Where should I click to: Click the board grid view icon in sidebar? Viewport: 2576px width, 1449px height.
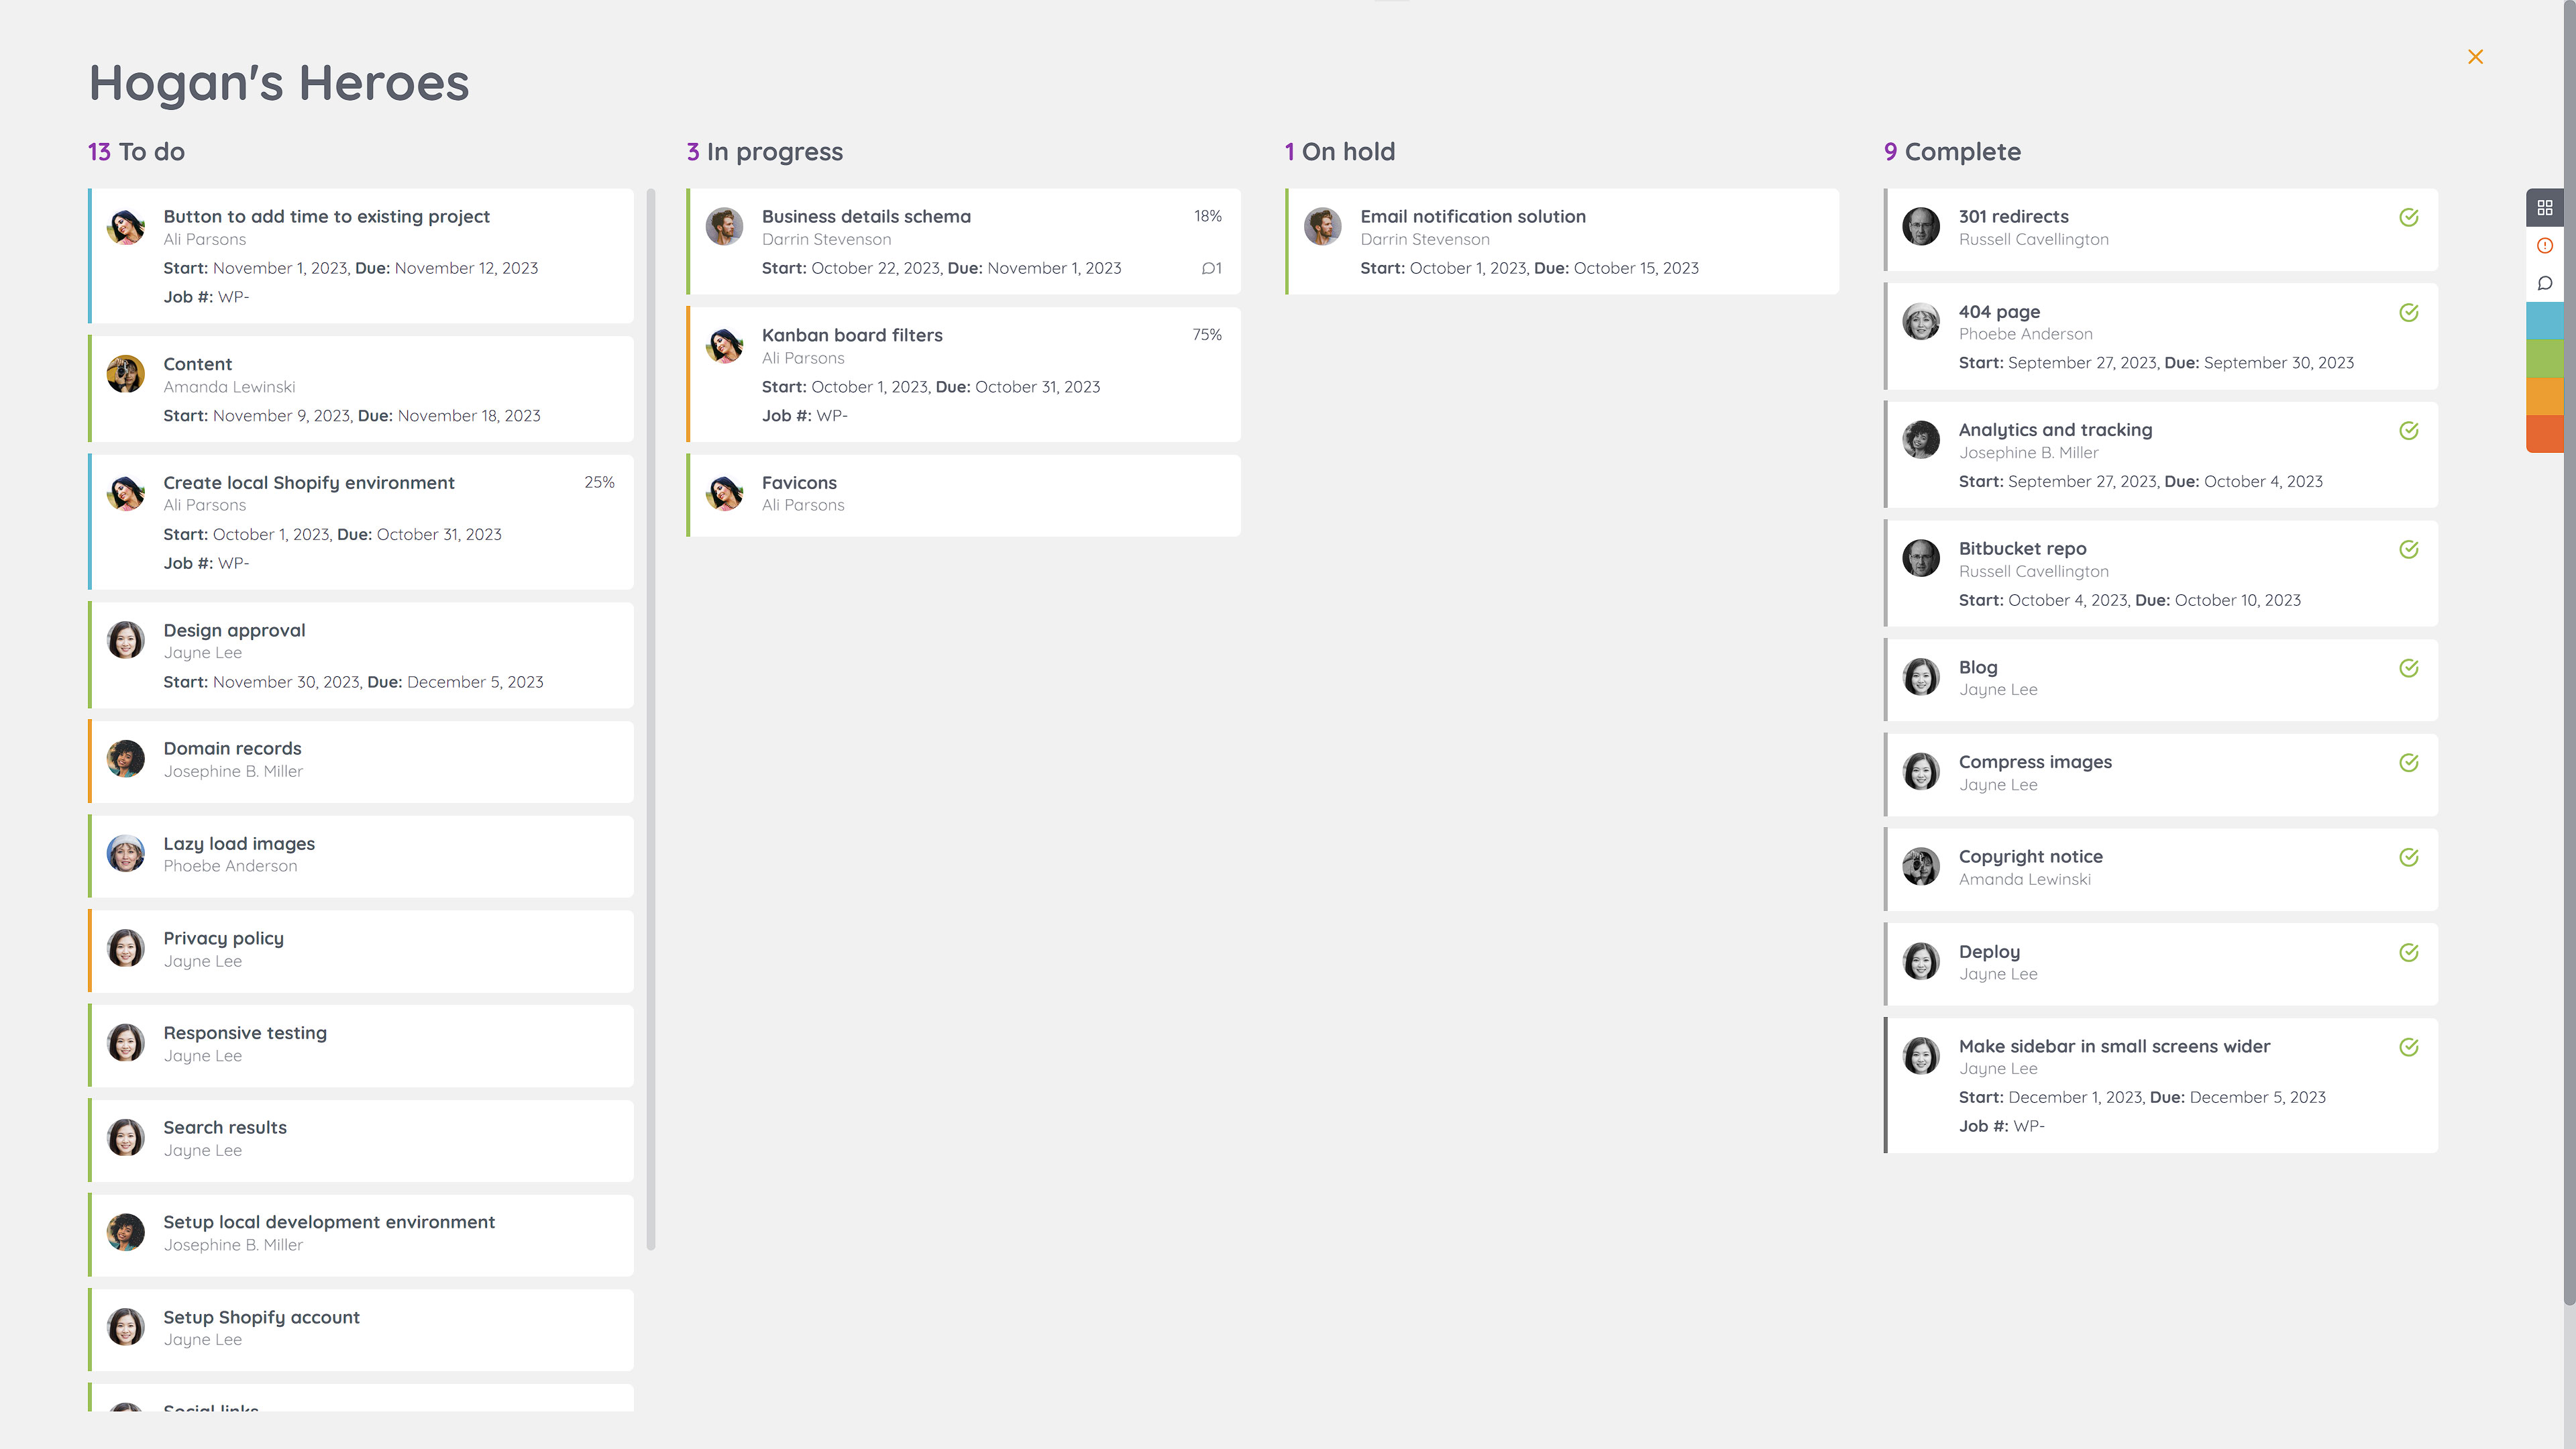pos(2545,207)
